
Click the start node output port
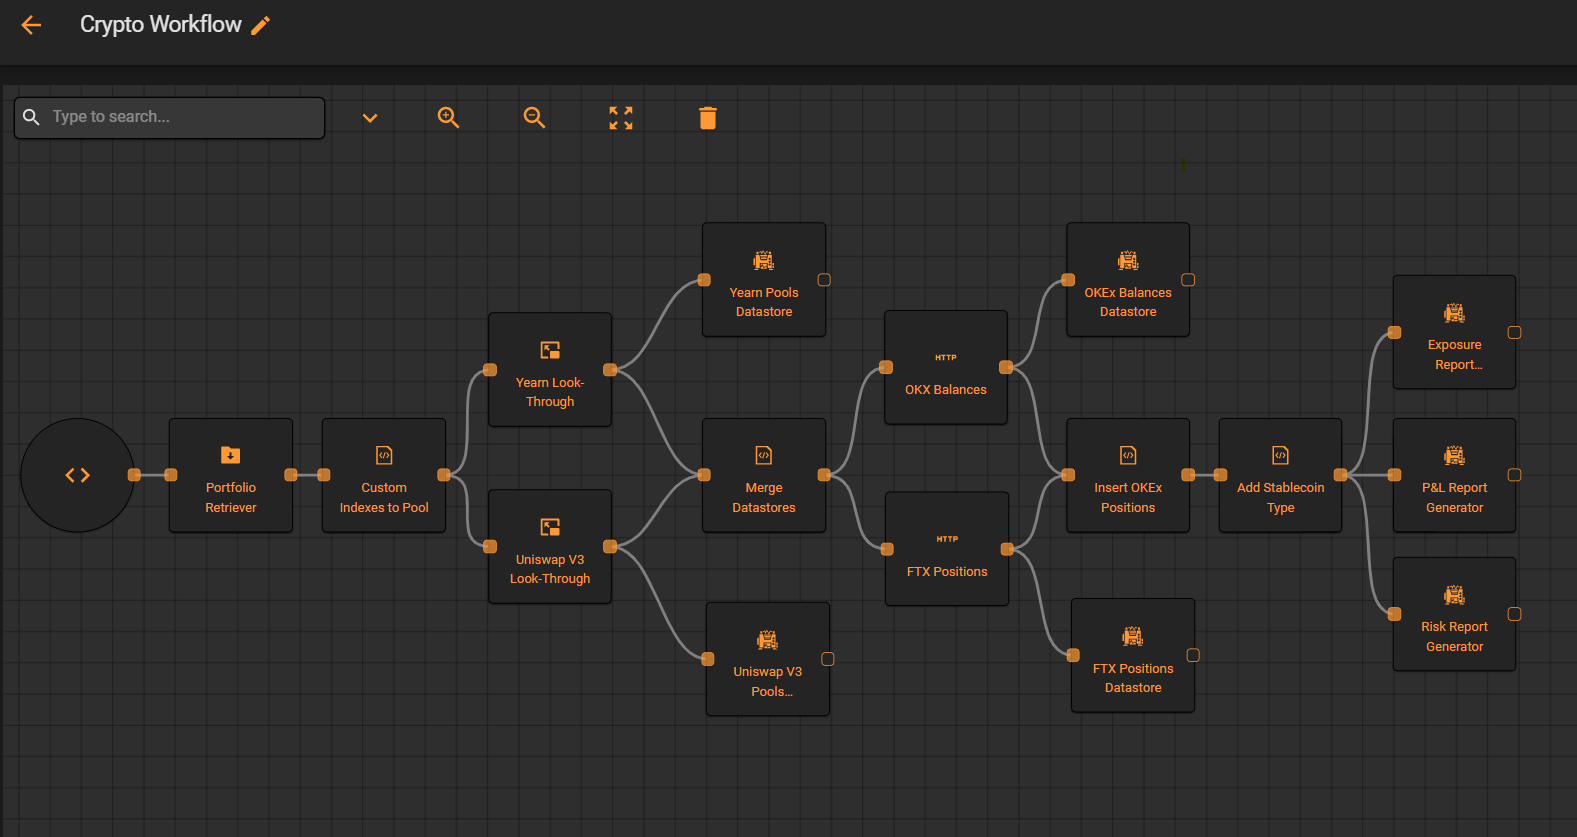134,475
